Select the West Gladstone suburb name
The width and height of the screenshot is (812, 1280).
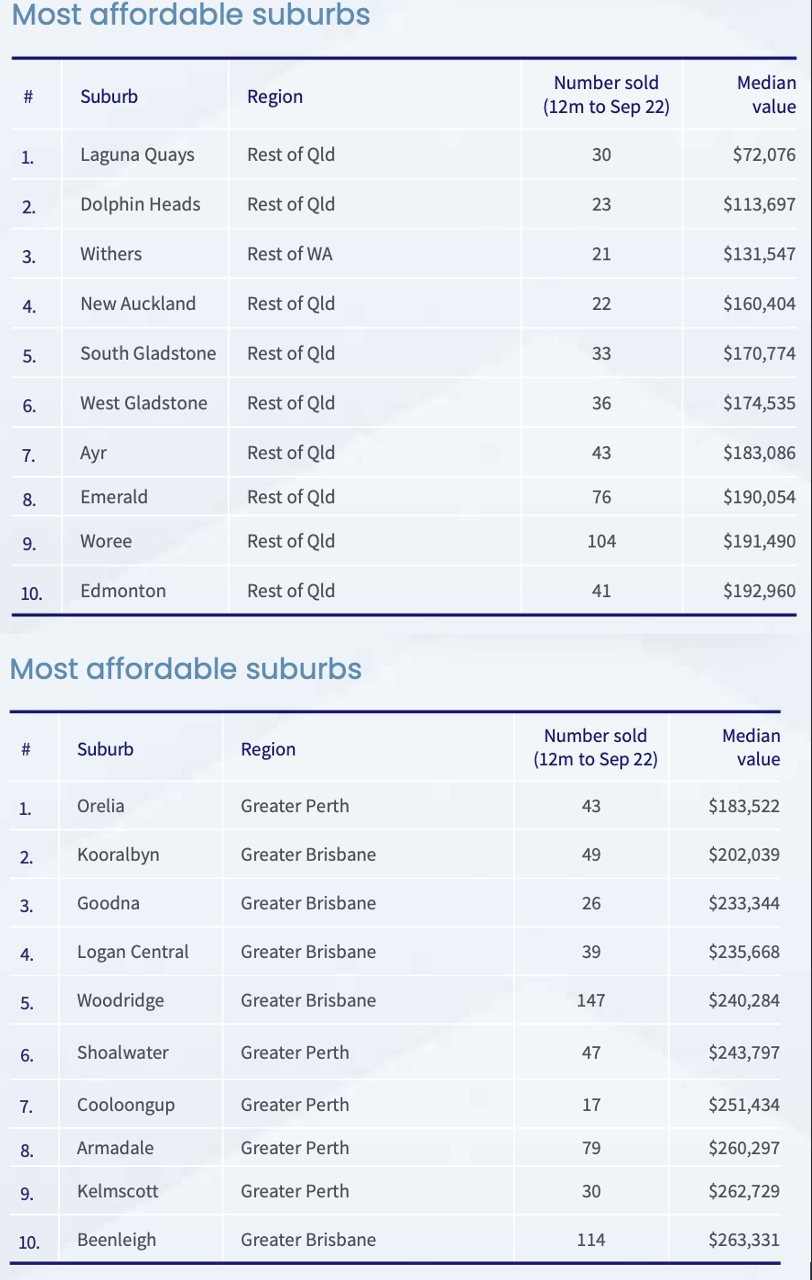click(x=144, y=403)
